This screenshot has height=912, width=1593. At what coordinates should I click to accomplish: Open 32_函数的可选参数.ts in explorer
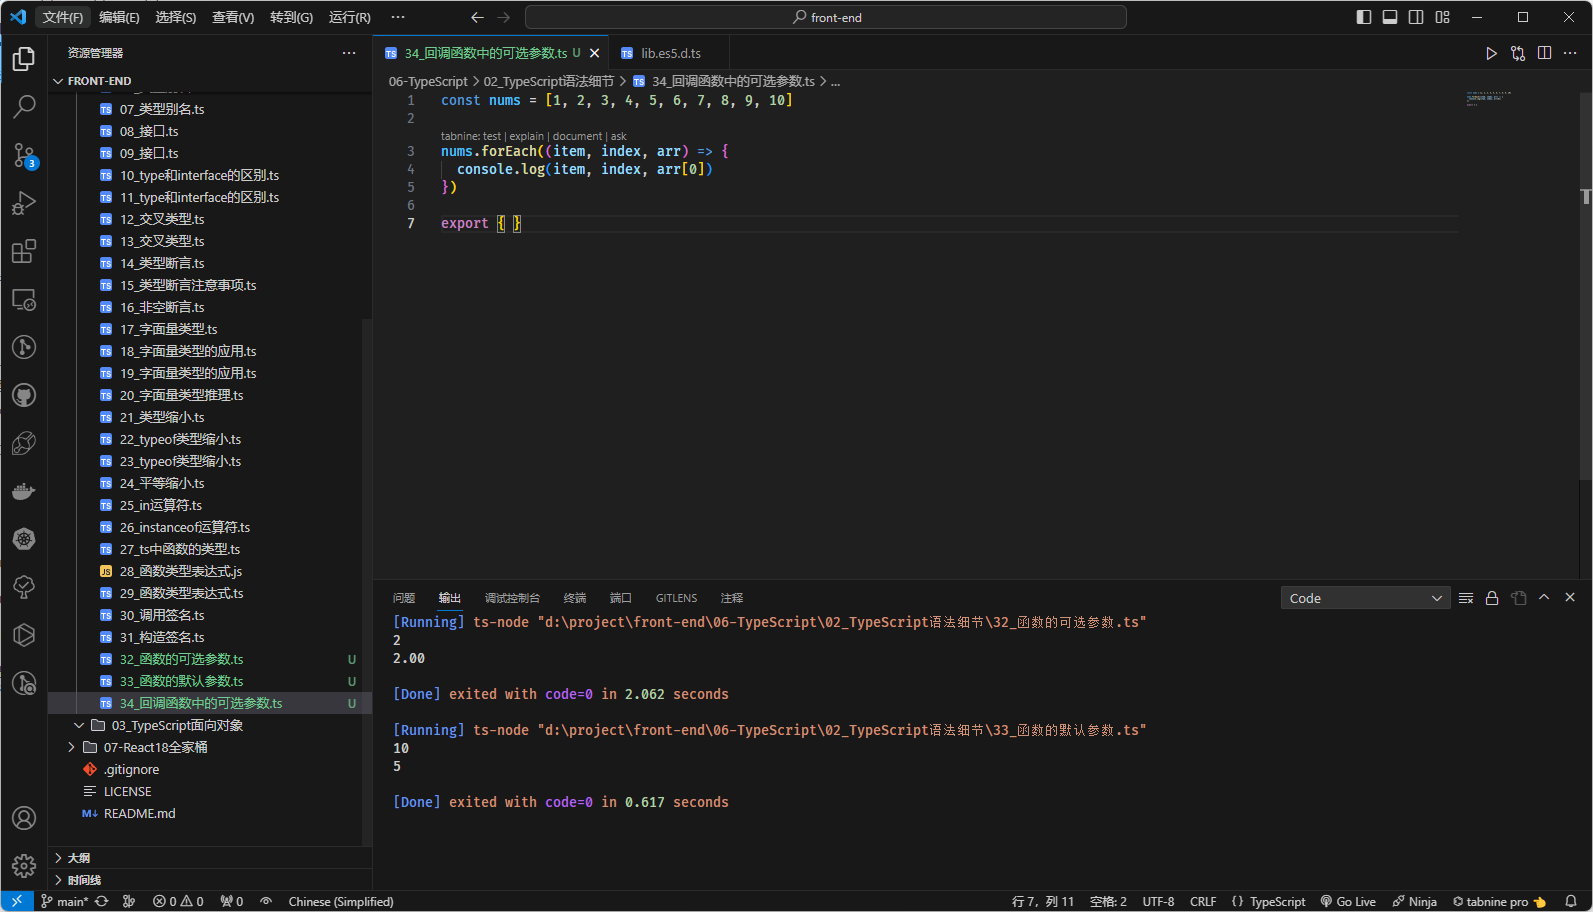[181, 659]
